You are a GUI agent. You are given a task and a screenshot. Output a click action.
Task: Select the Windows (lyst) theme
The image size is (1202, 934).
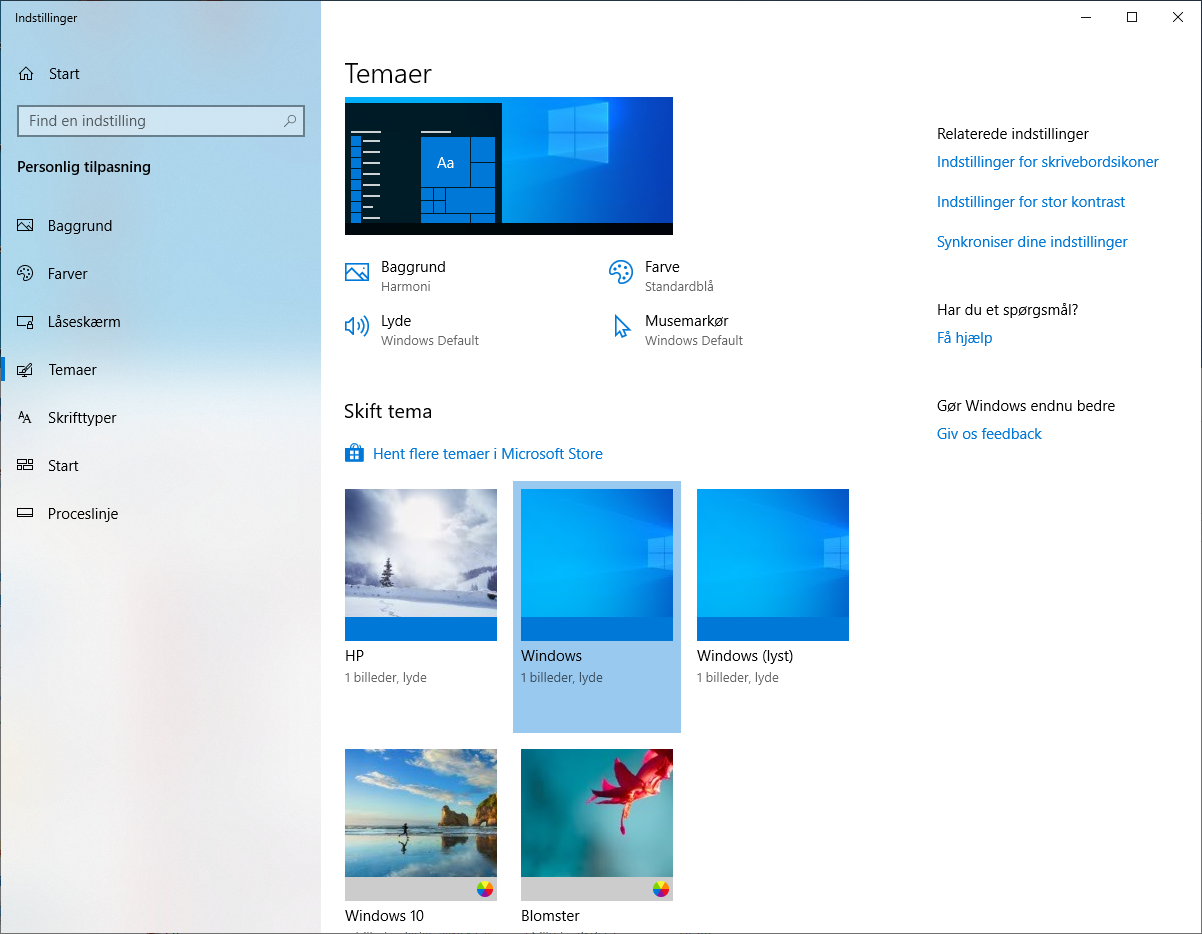[772, 564]
